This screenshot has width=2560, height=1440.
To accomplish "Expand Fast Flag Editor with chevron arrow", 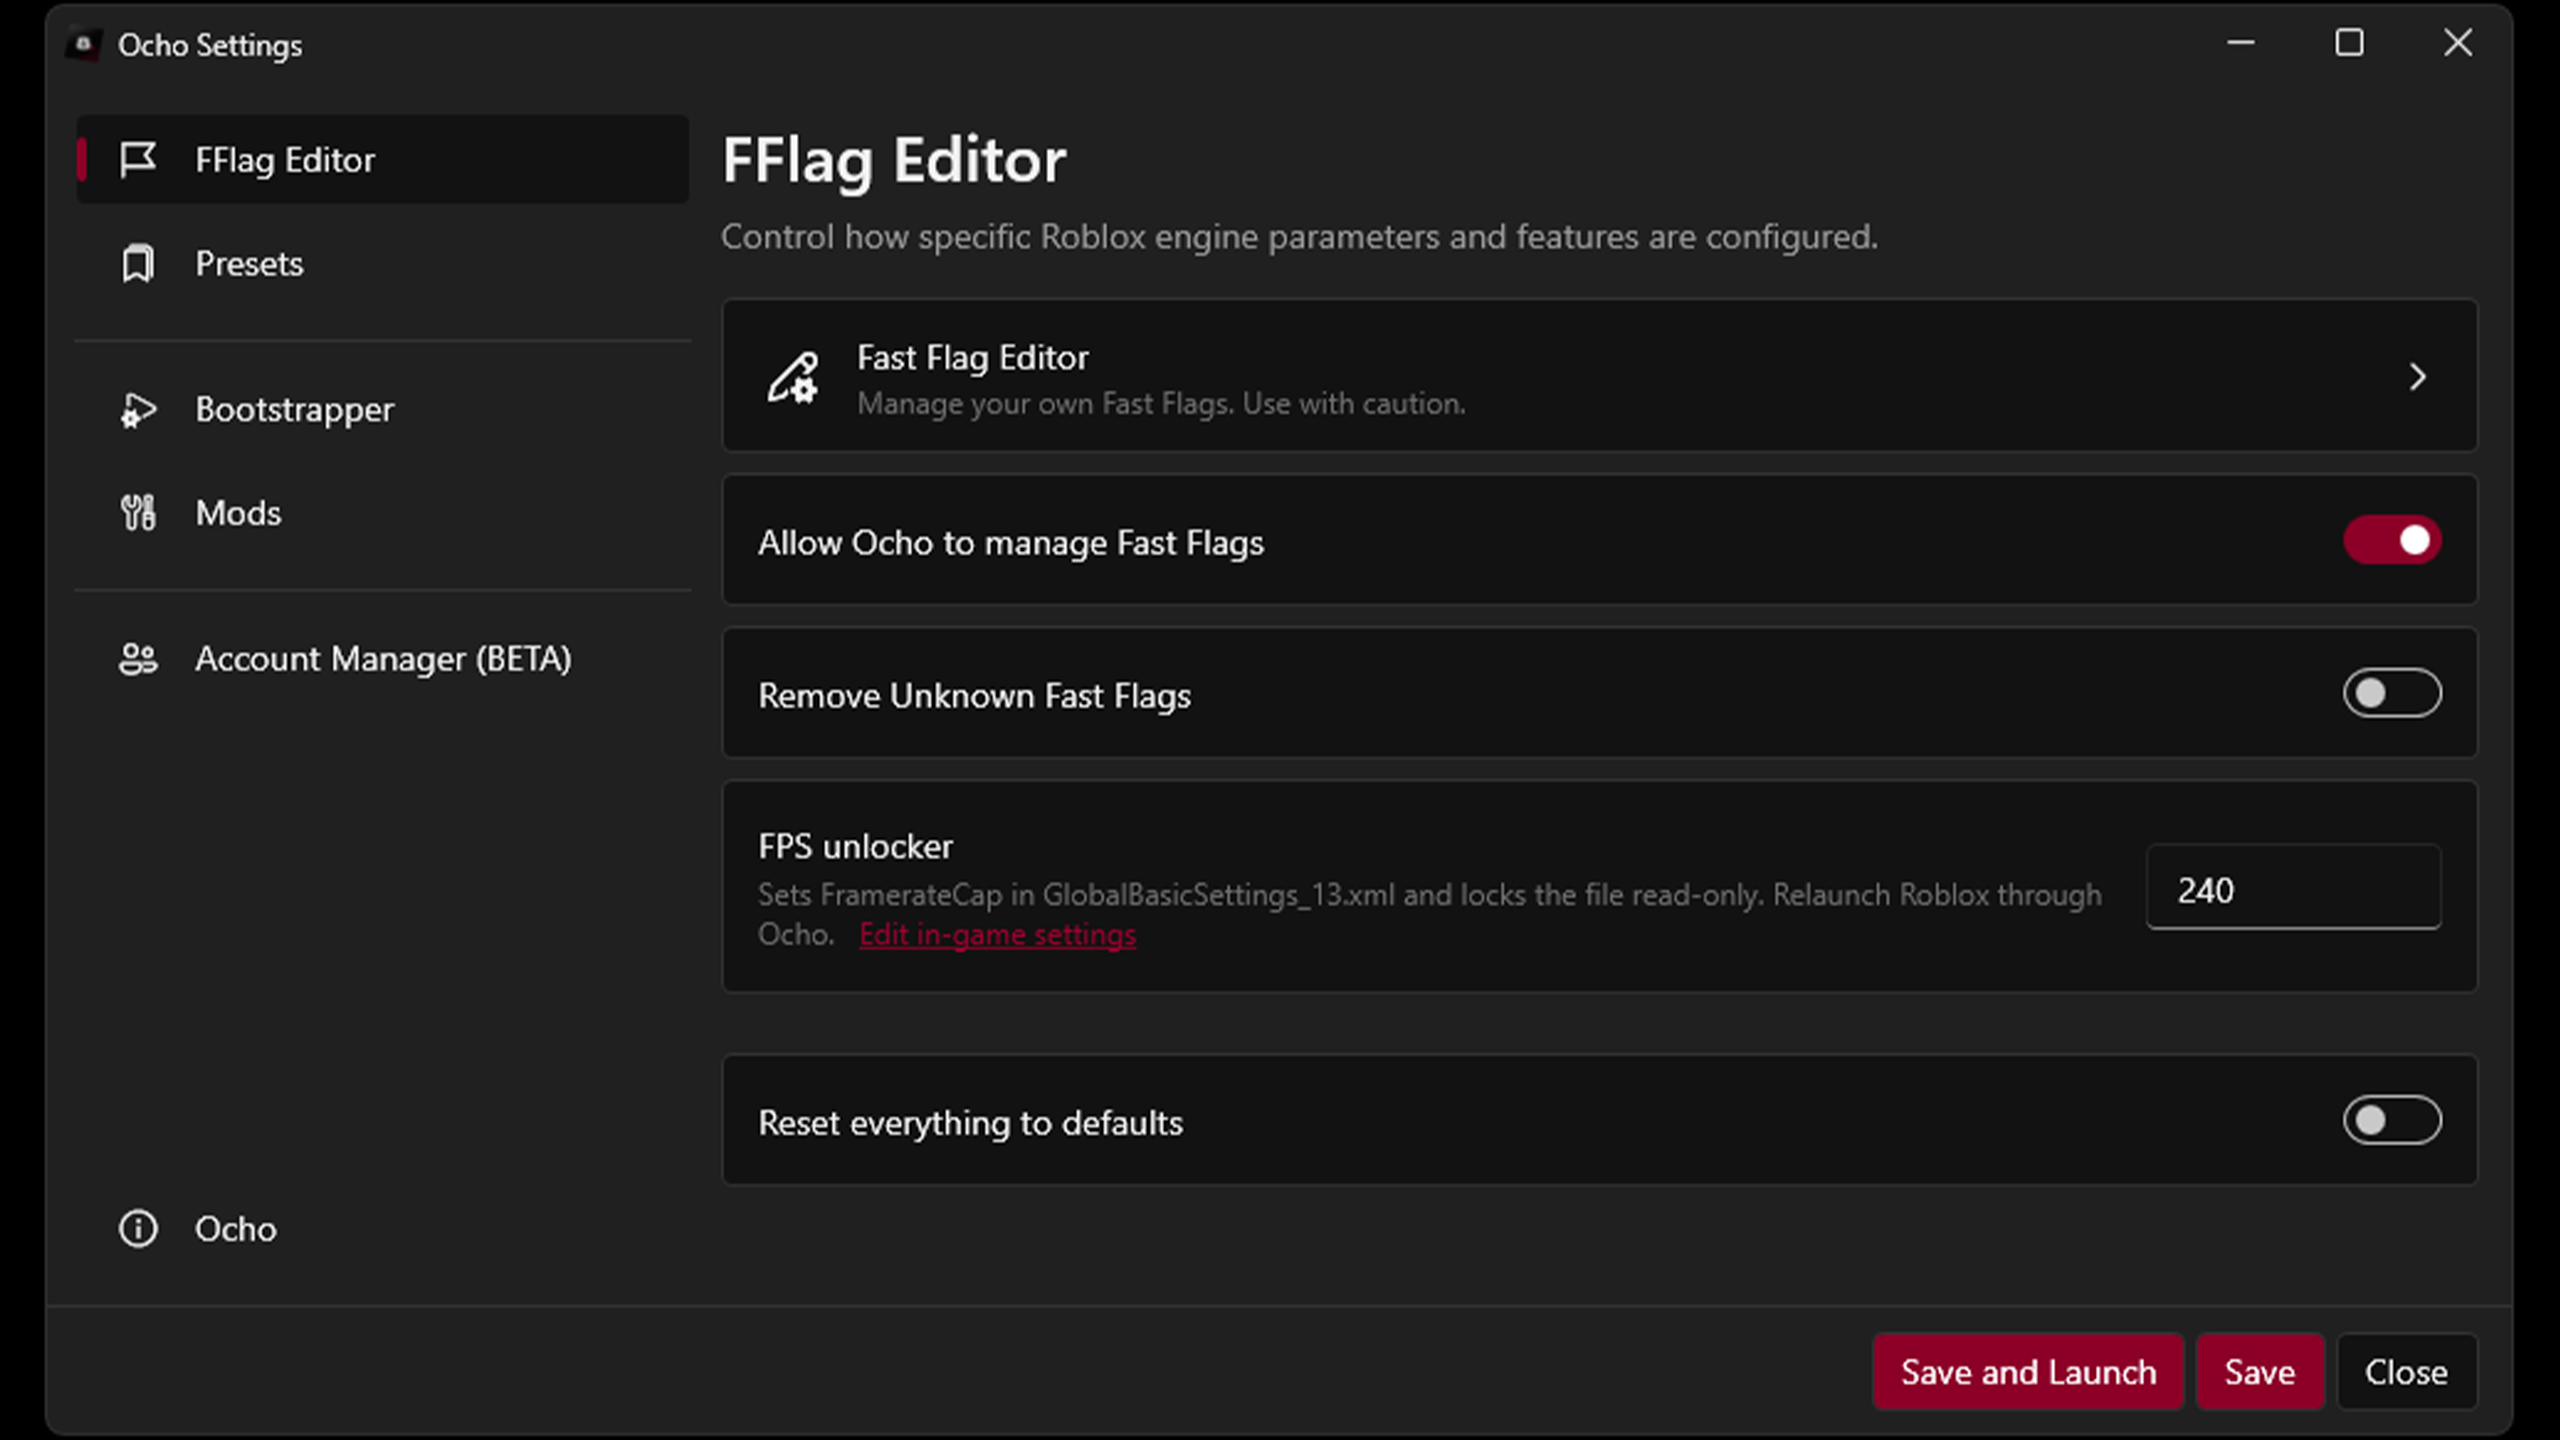I will 2417,377.
